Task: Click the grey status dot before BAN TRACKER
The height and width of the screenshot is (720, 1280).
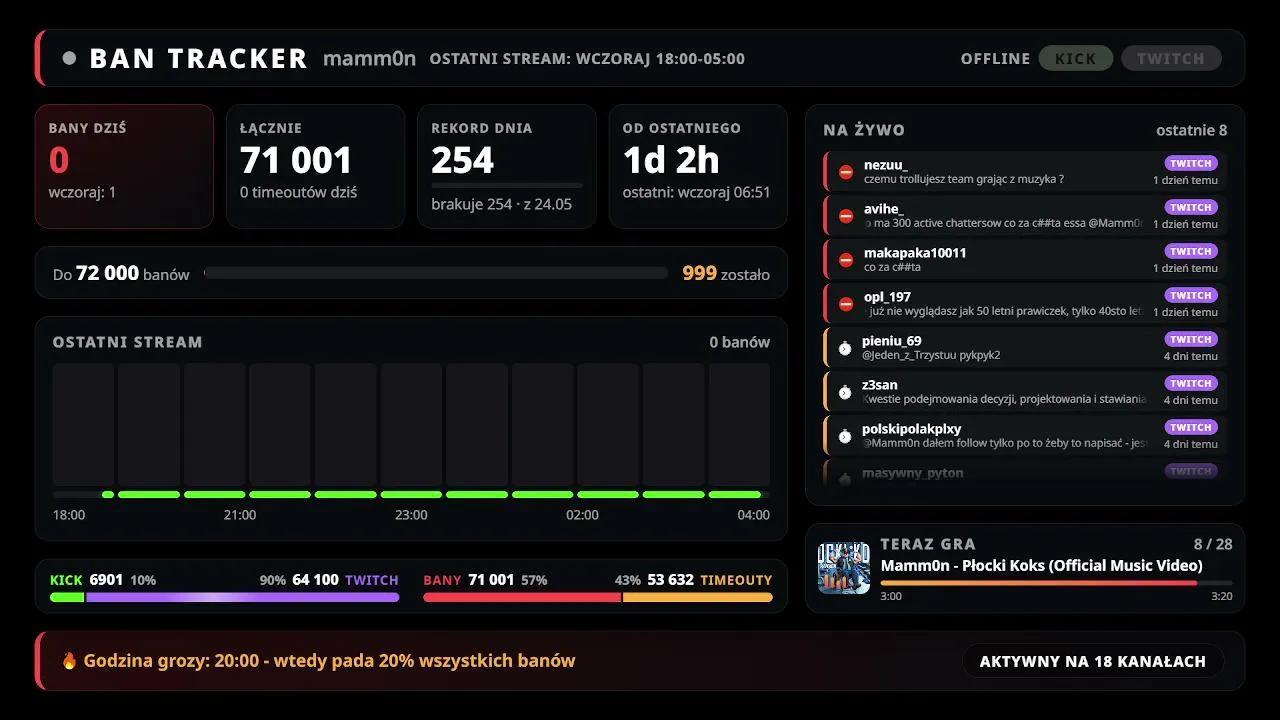Action: [69, 58]
